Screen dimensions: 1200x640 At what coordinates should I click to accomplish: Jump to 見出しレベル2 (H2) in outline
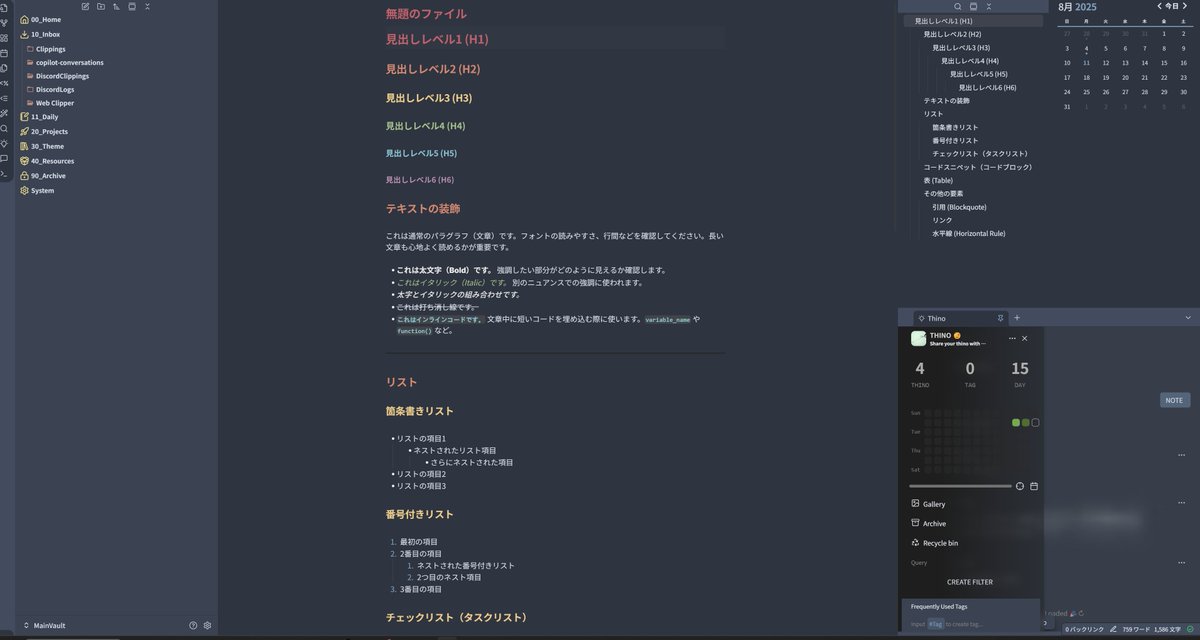tap(952, 34)
